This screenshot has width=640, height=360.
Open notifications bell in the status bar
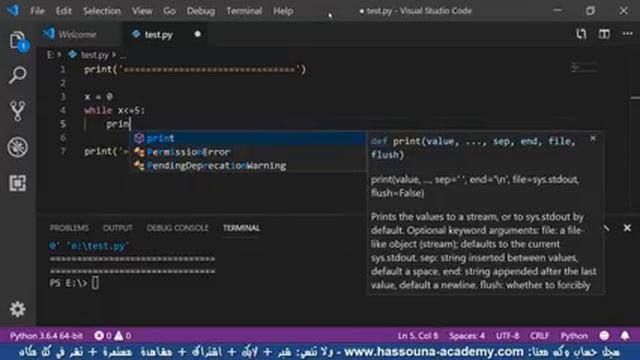[625, 336]
